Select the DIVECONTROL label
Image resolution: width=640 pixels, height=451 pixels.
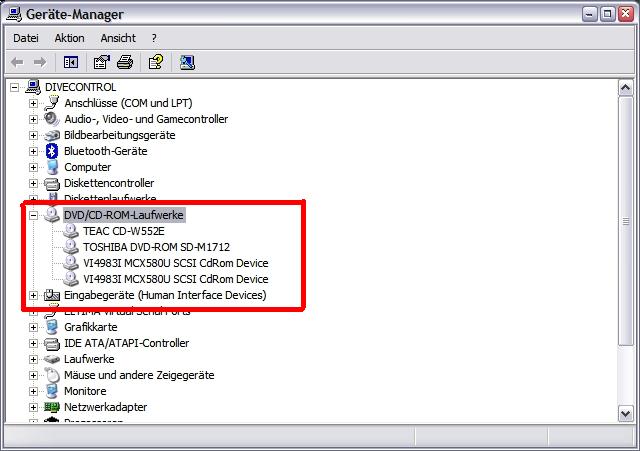tap(80, 87)
